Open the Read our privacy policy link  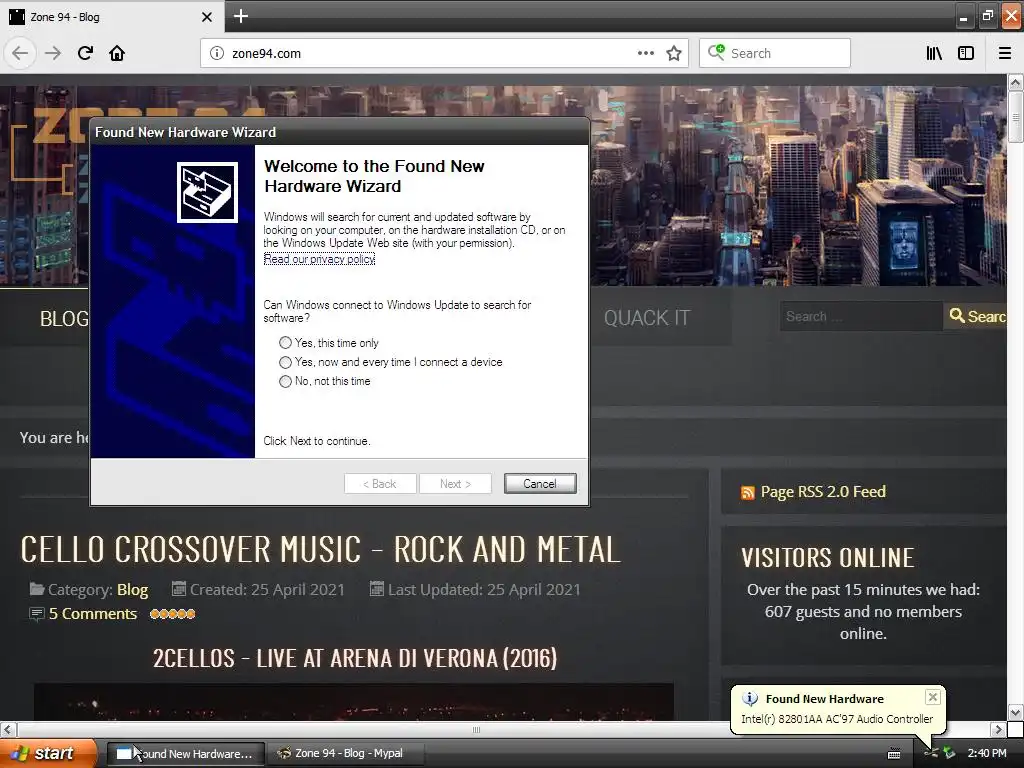click(319, 259)
